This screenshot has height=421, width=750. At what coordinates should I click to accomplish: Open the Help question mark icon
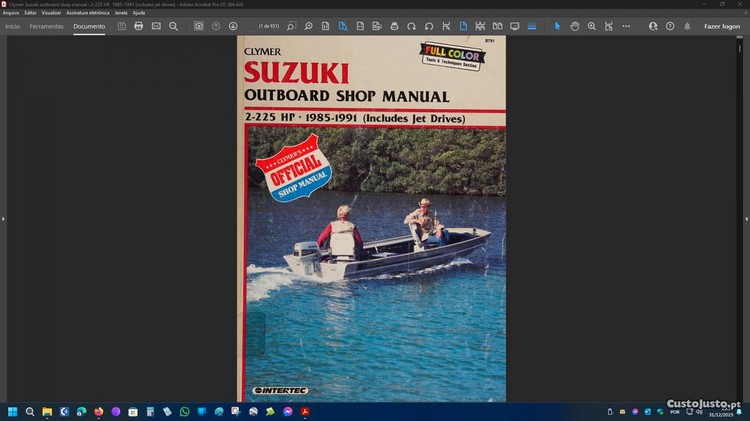(x=671, y=26)
